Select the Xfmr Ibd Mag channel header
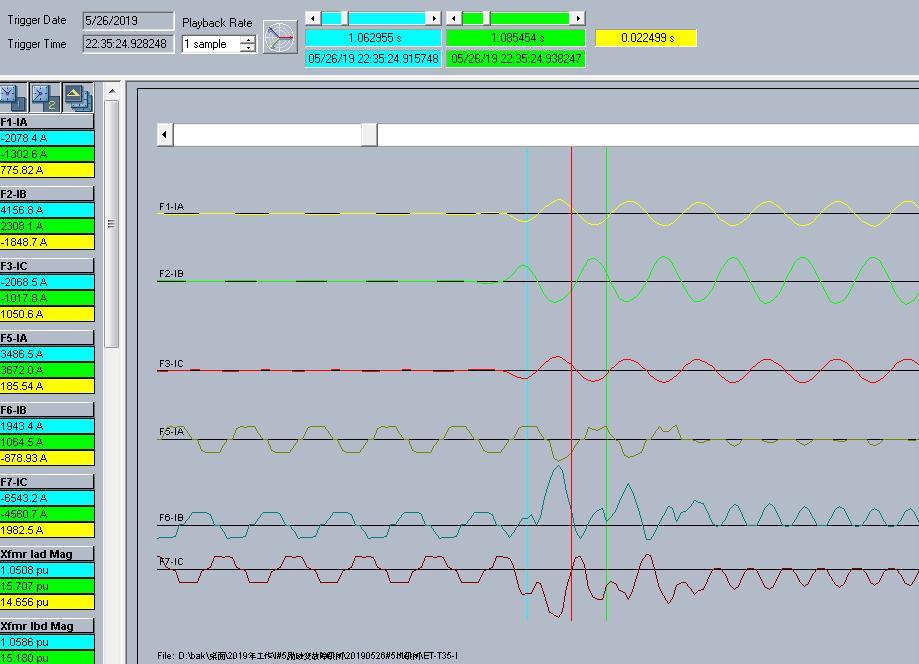Screen dimensions: 919x664 47,626
